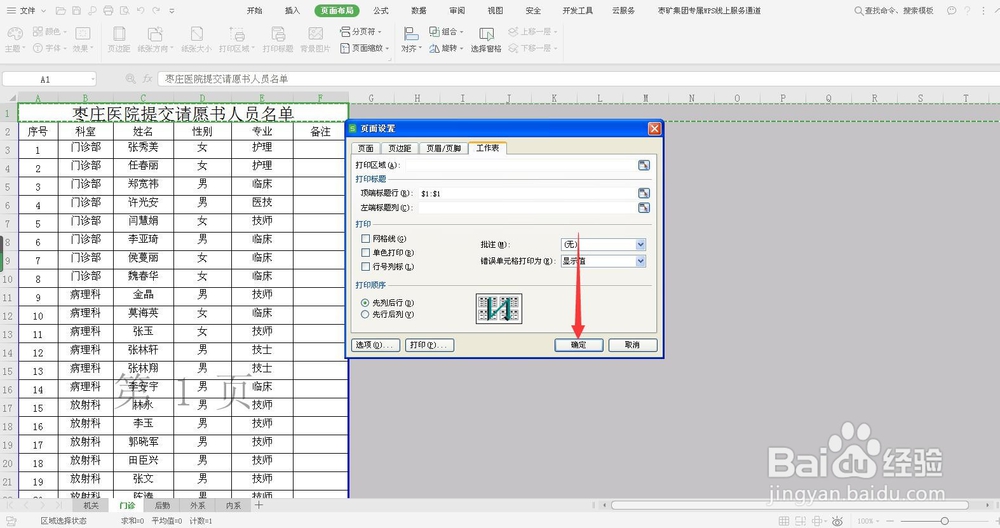1000x528 pixels.
Task: Open the 批注 dropdown
Action: tap(640, 245)
